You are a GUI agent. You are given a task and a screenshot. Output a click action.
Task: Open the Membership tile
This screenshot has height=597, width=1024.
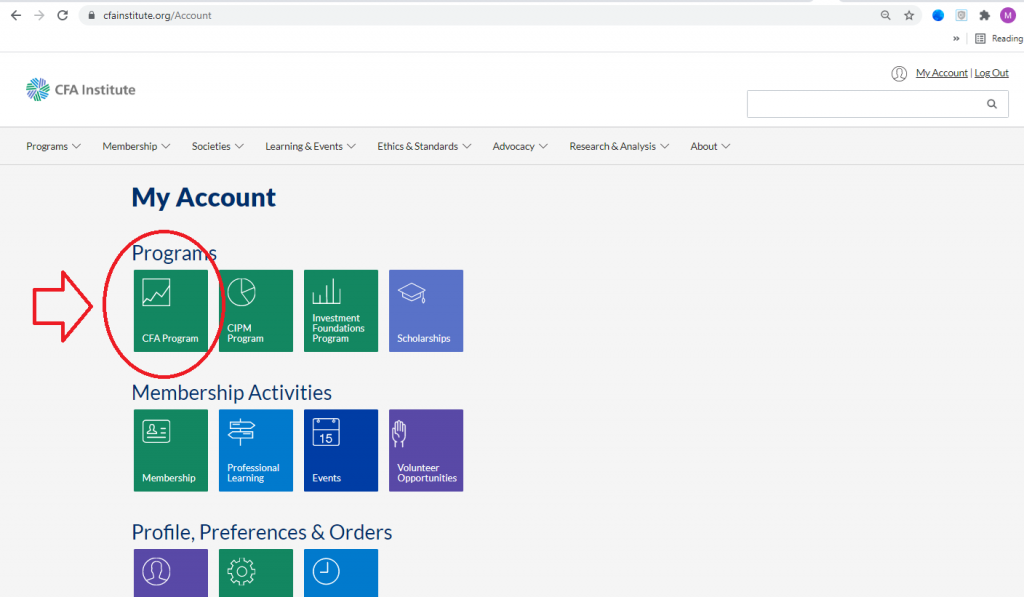click(x=170, y=450)
